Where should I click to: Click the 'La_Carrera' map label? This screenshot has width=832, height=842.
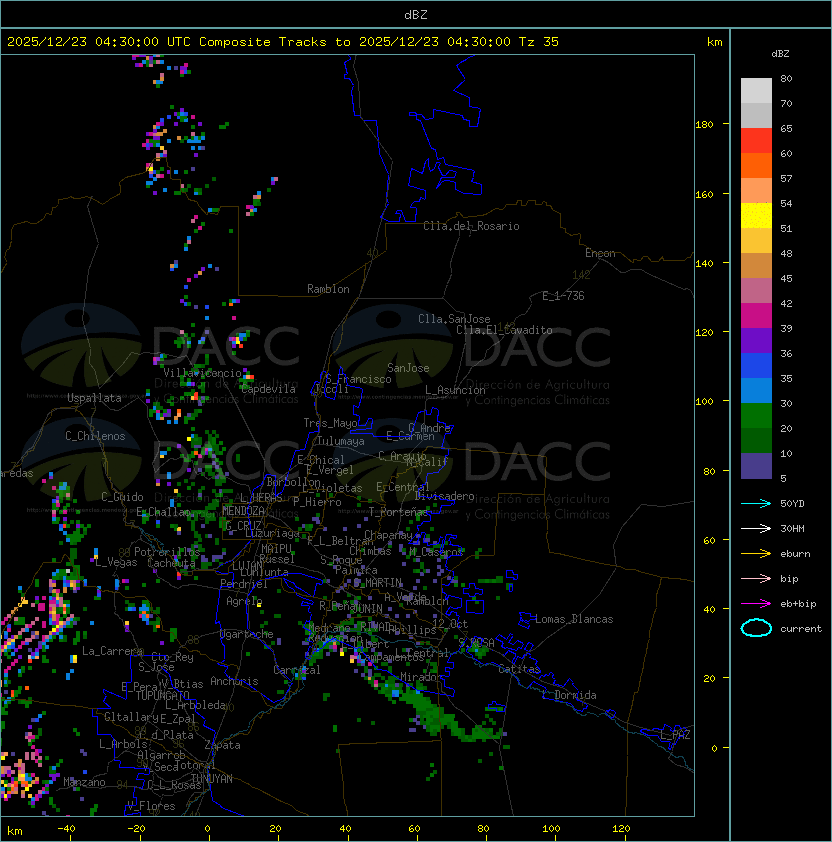[x=113, y=651]
